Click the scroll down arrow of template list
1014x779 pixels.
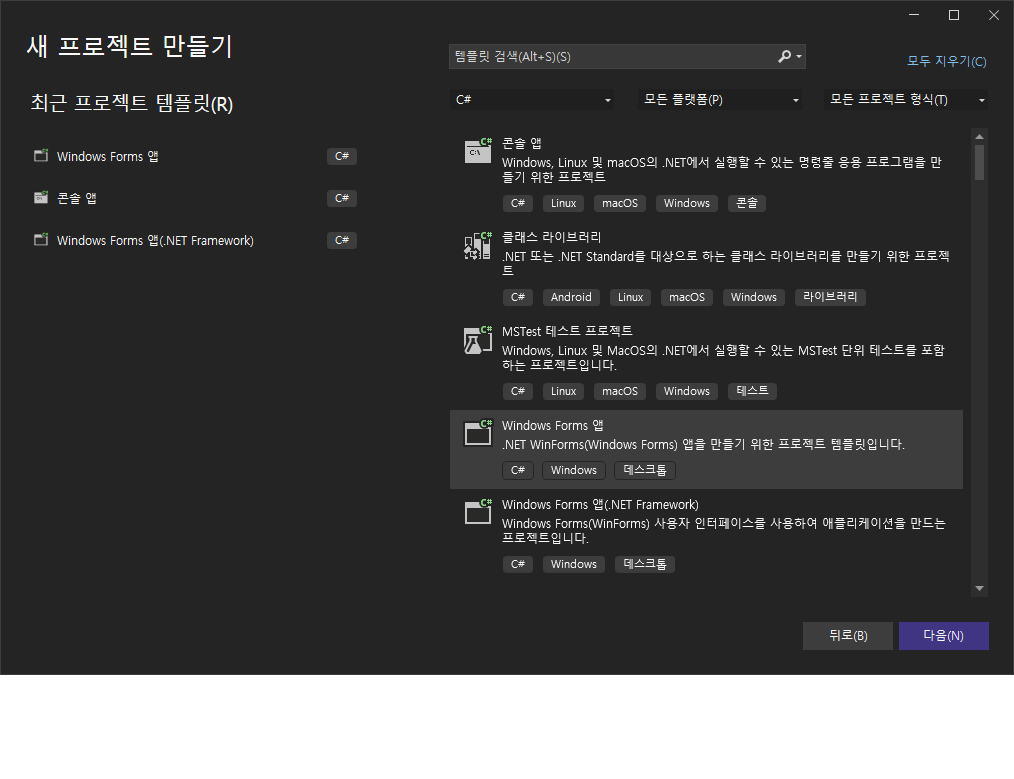coord(979,588)
